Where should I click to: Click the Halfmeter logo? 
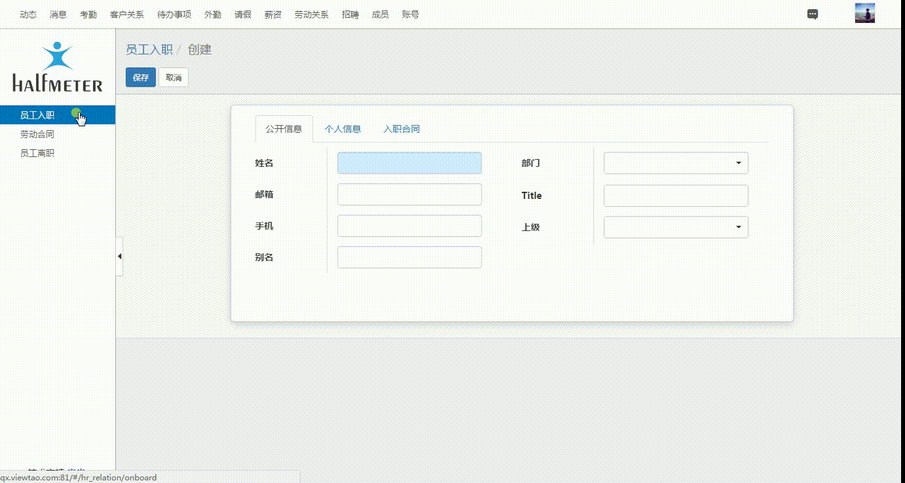coord(57,68)
